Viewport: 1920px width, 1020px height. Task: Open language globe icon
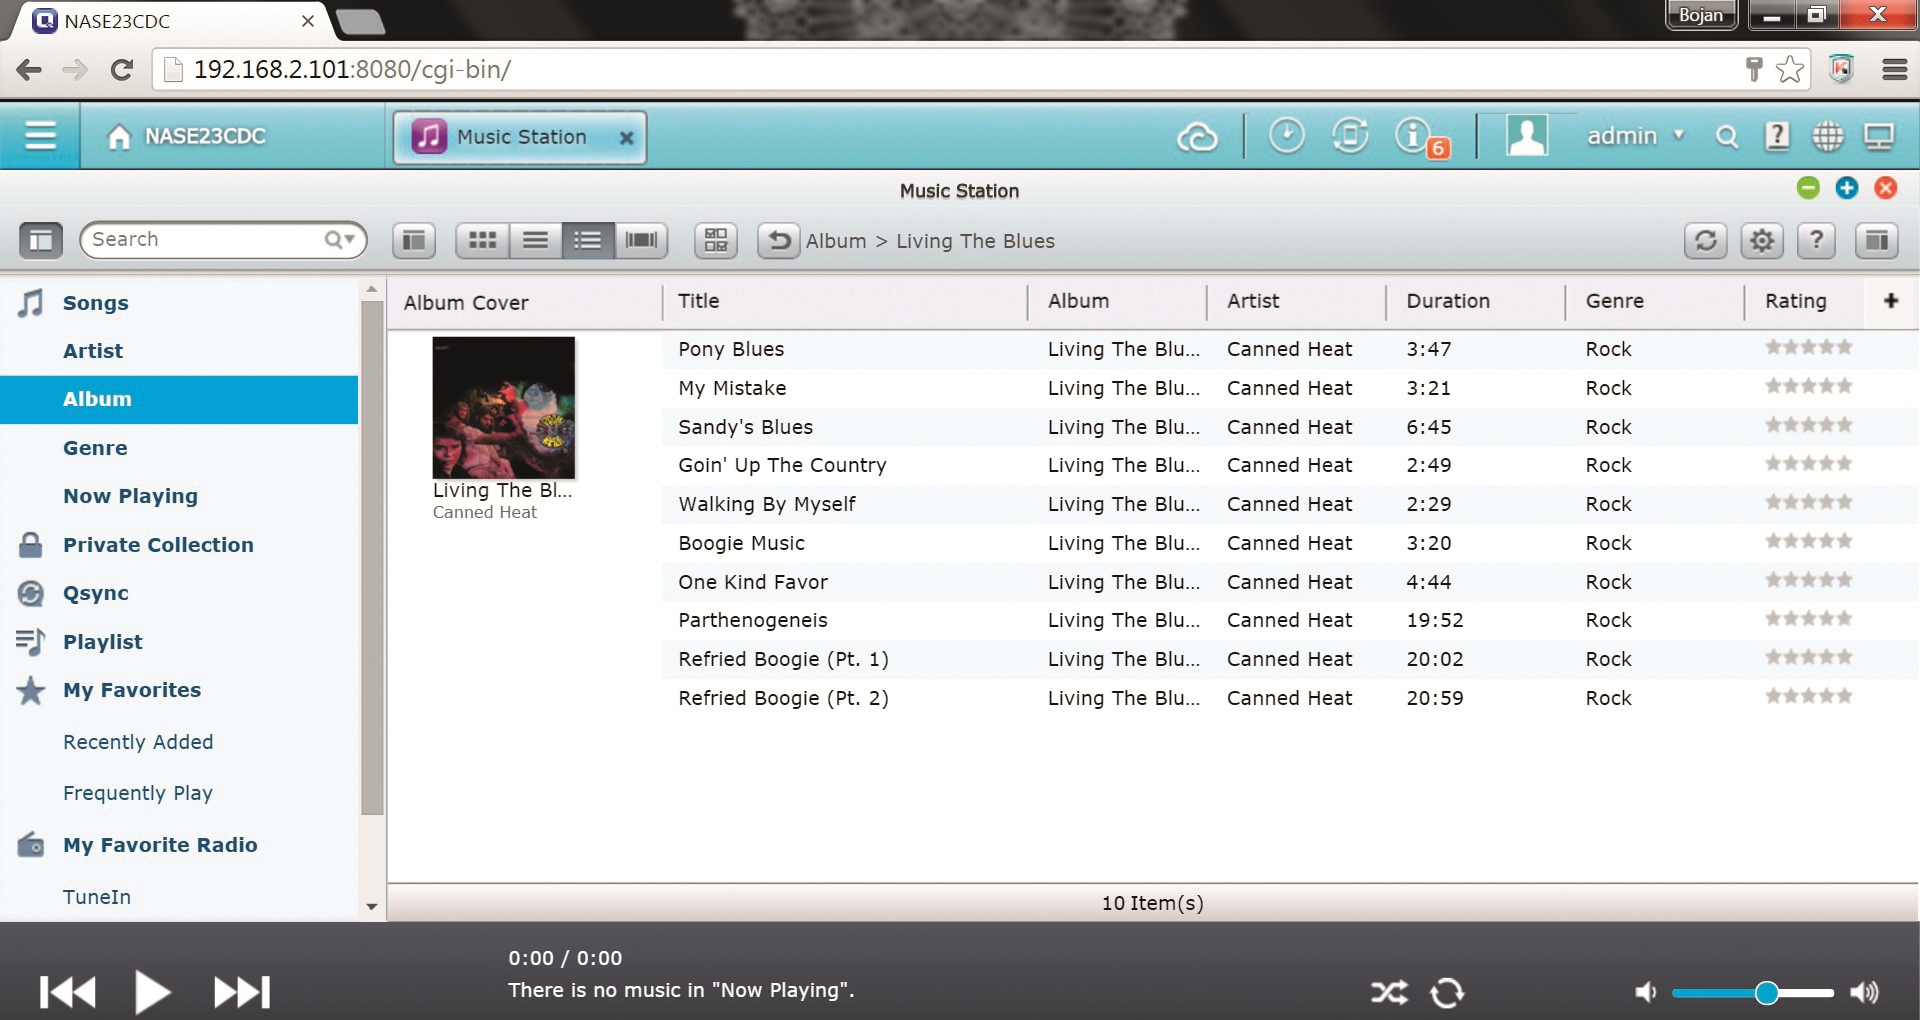click(x=1828, y=136)
